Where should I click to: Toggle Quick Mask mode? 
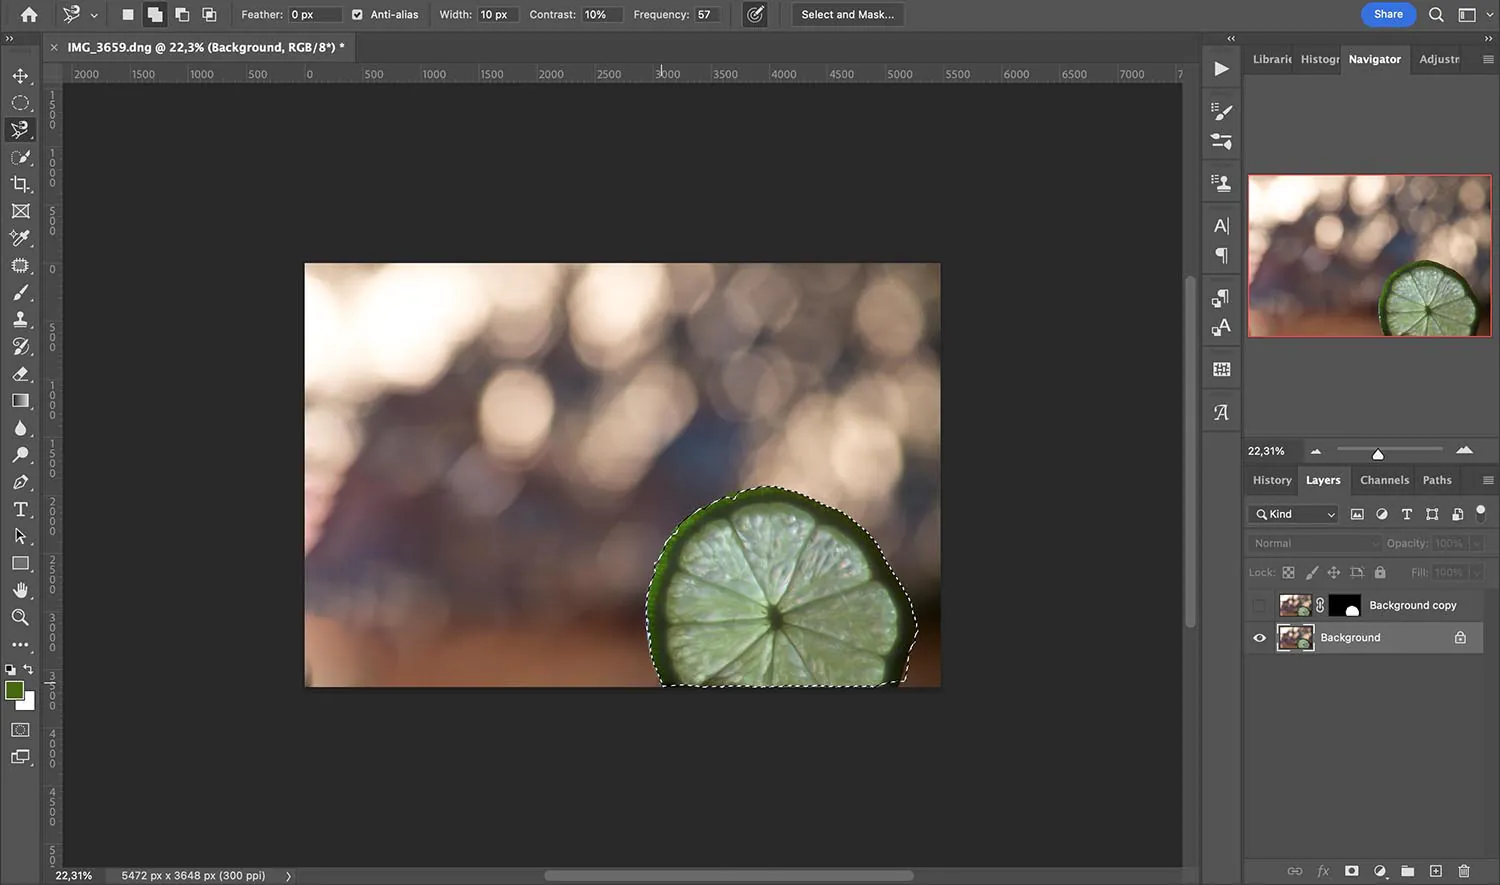[x=20, y=730]
